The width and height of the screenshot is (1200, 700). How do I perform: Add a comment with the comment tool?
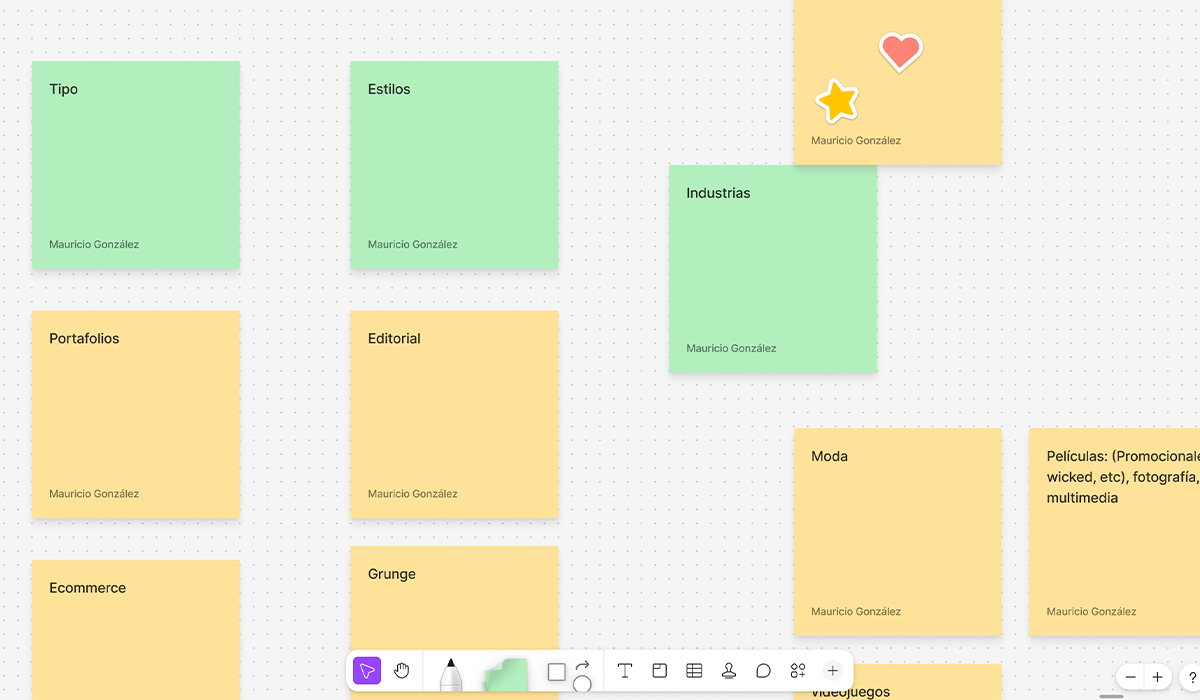763,671
